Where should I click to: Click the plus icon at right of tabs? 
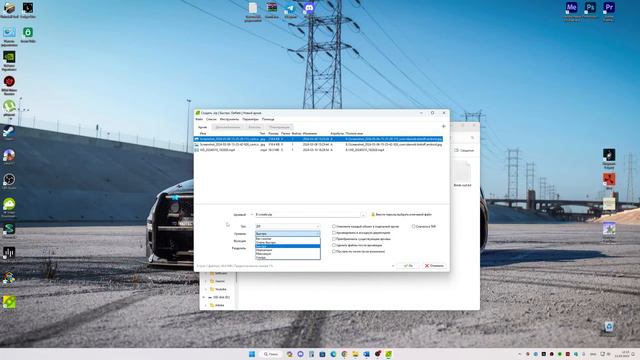click(x=443, y=127)
